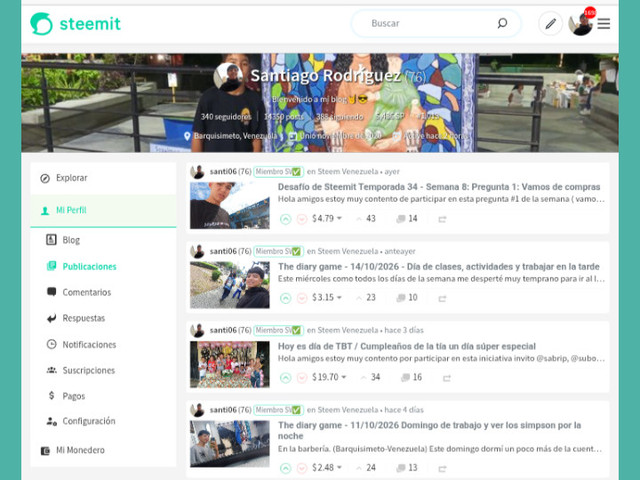Image resolution: width=640 pixels, height=480 pixels.
Task: Open post Hoy es día de TBT
Action: click(x=407, y=346)
